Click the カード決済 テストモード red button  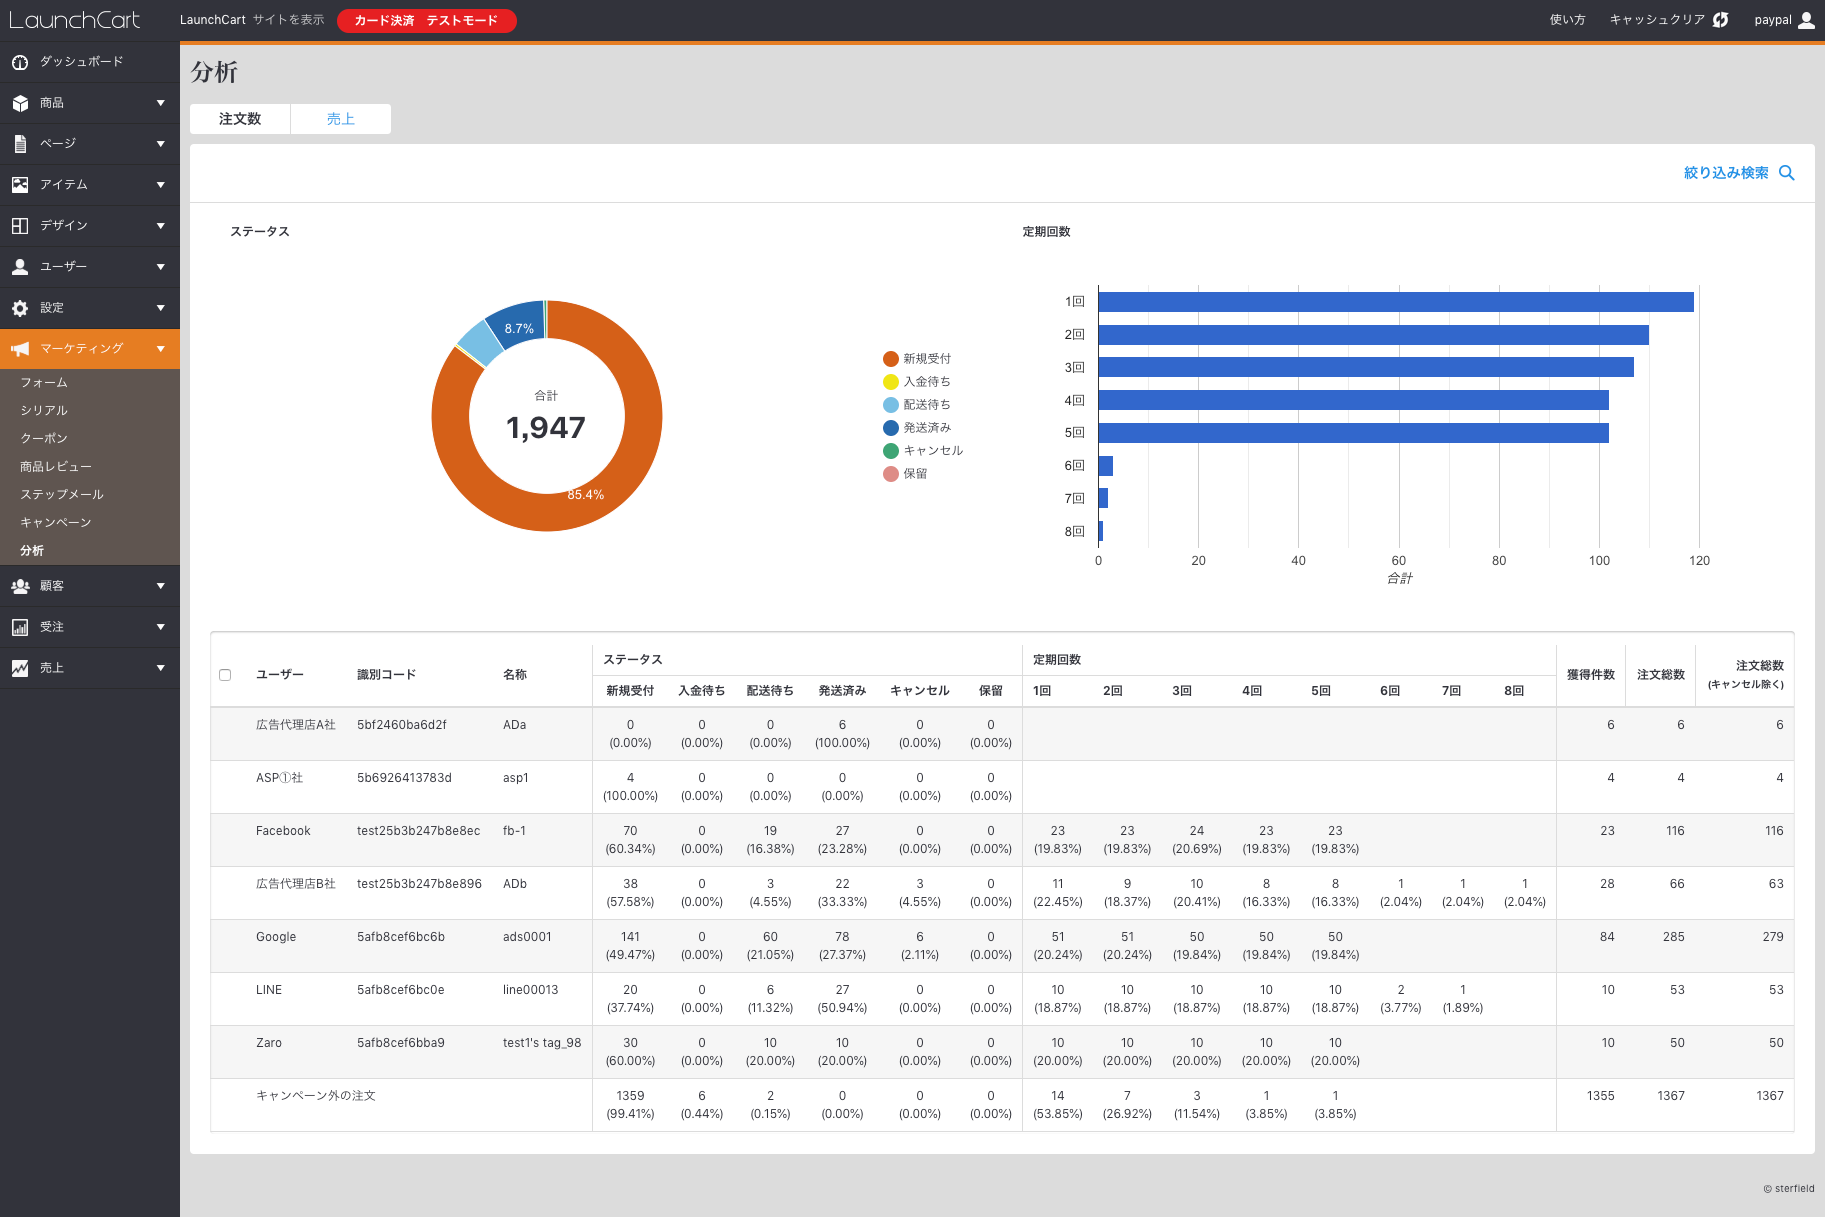(426, 20)
